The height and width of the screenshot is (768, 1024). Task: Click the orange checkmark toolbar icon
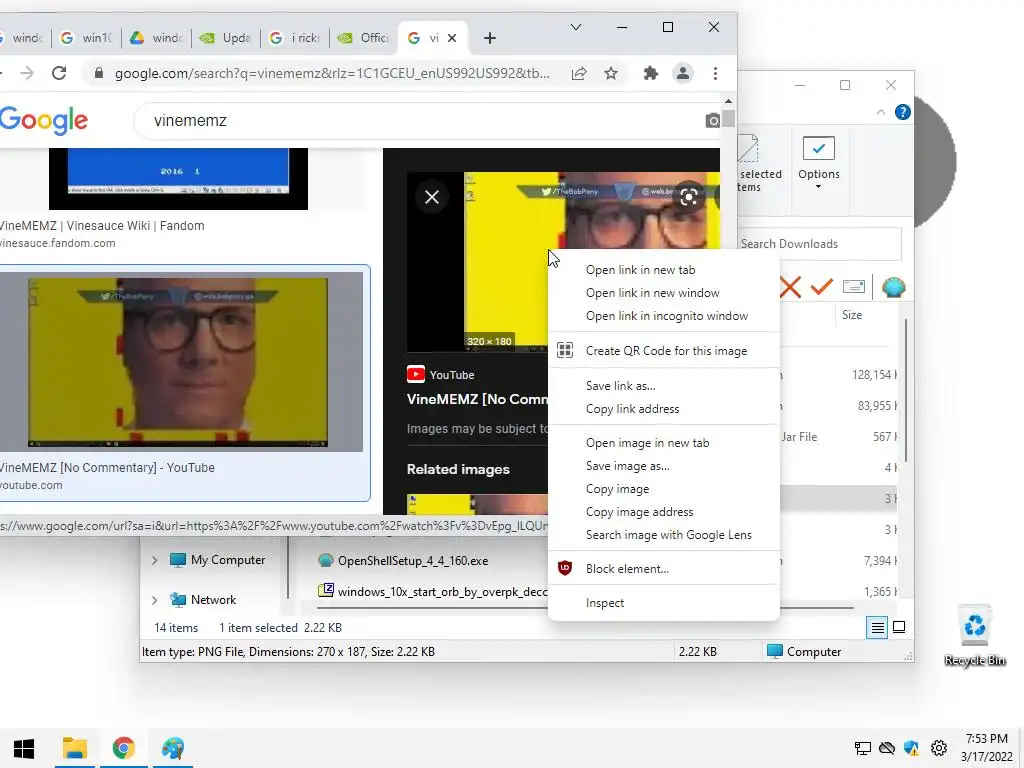point(822,287)
